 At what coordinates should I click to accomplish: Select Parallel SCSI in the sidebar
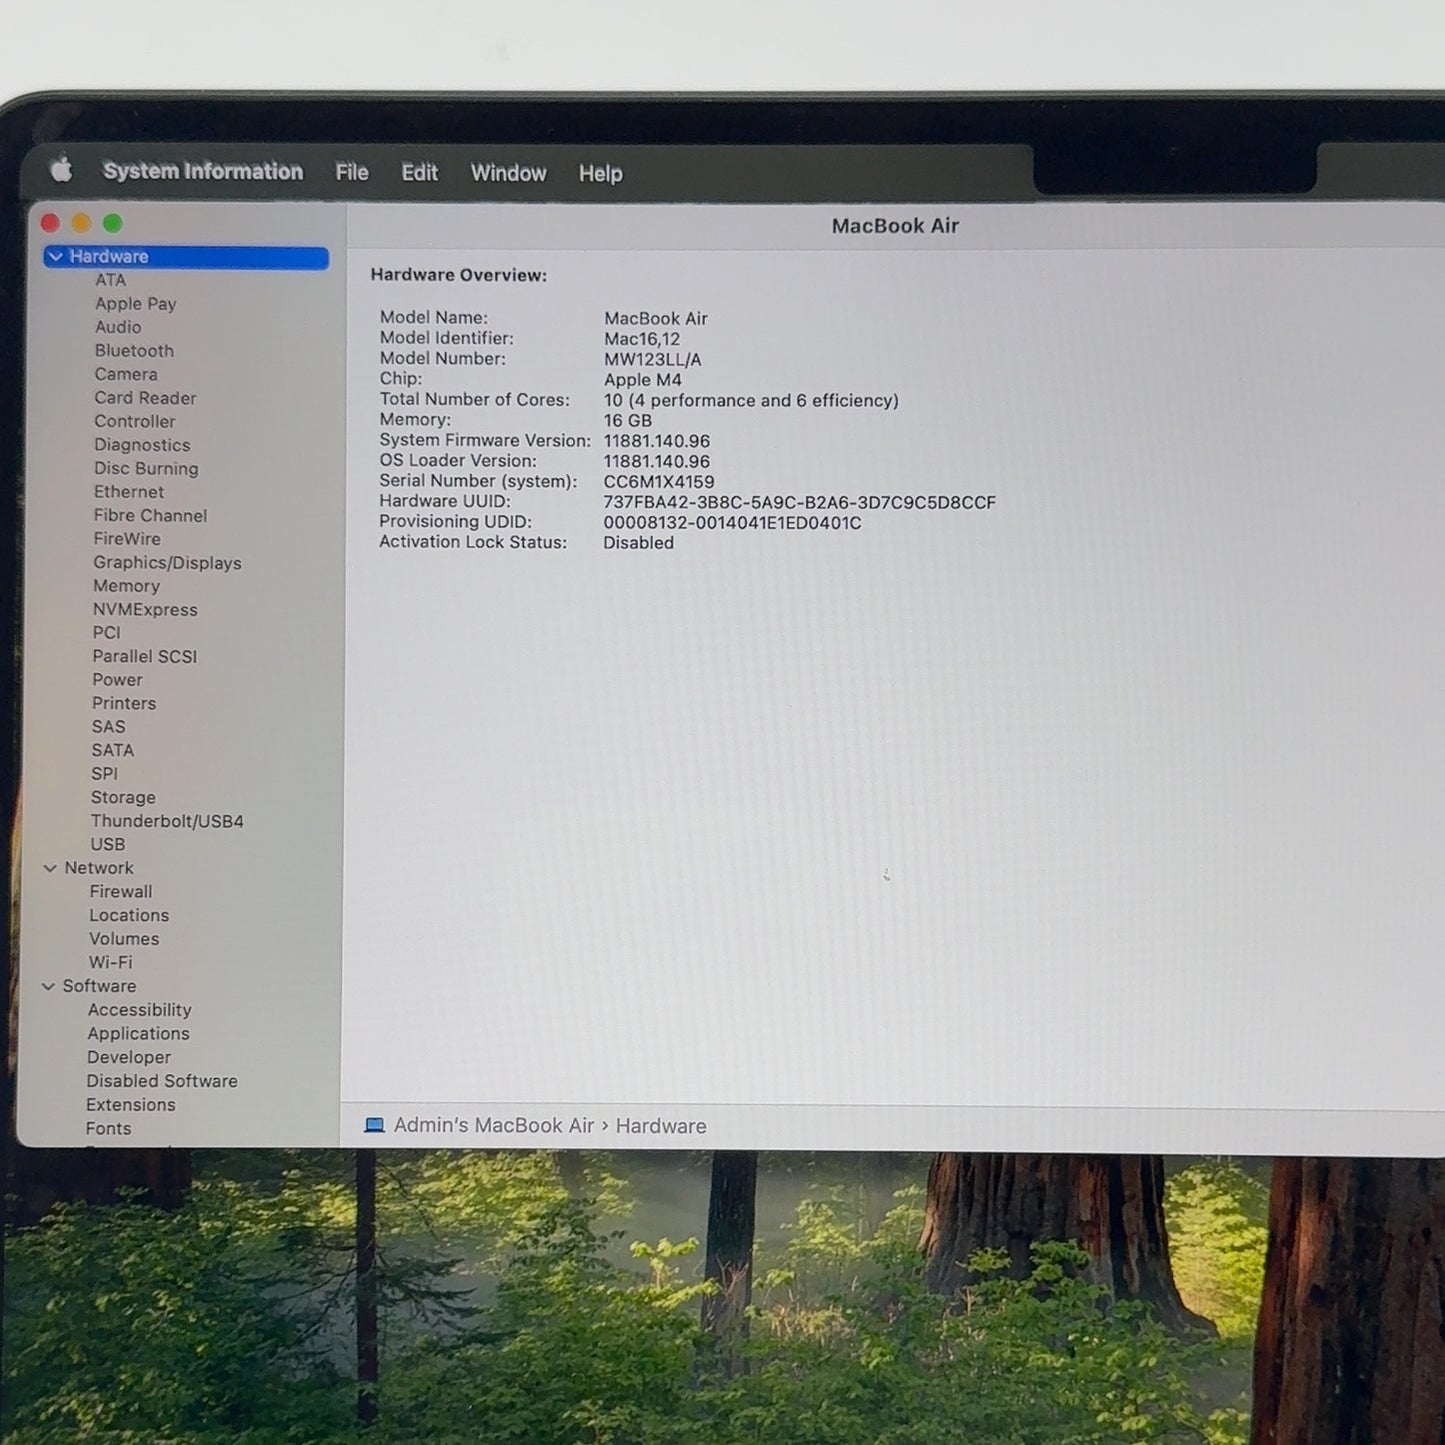tap(145, 657)
